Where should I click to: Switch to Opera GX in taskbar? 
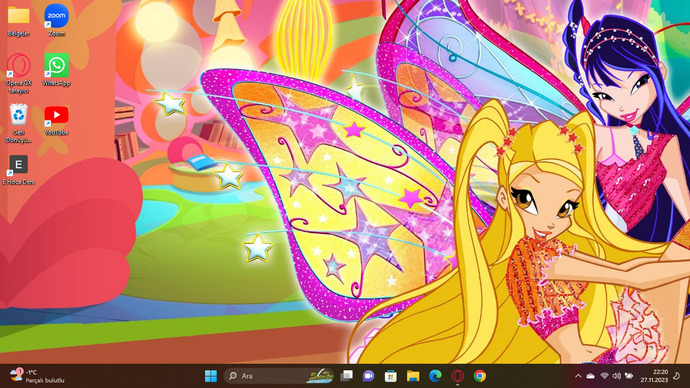458,376
